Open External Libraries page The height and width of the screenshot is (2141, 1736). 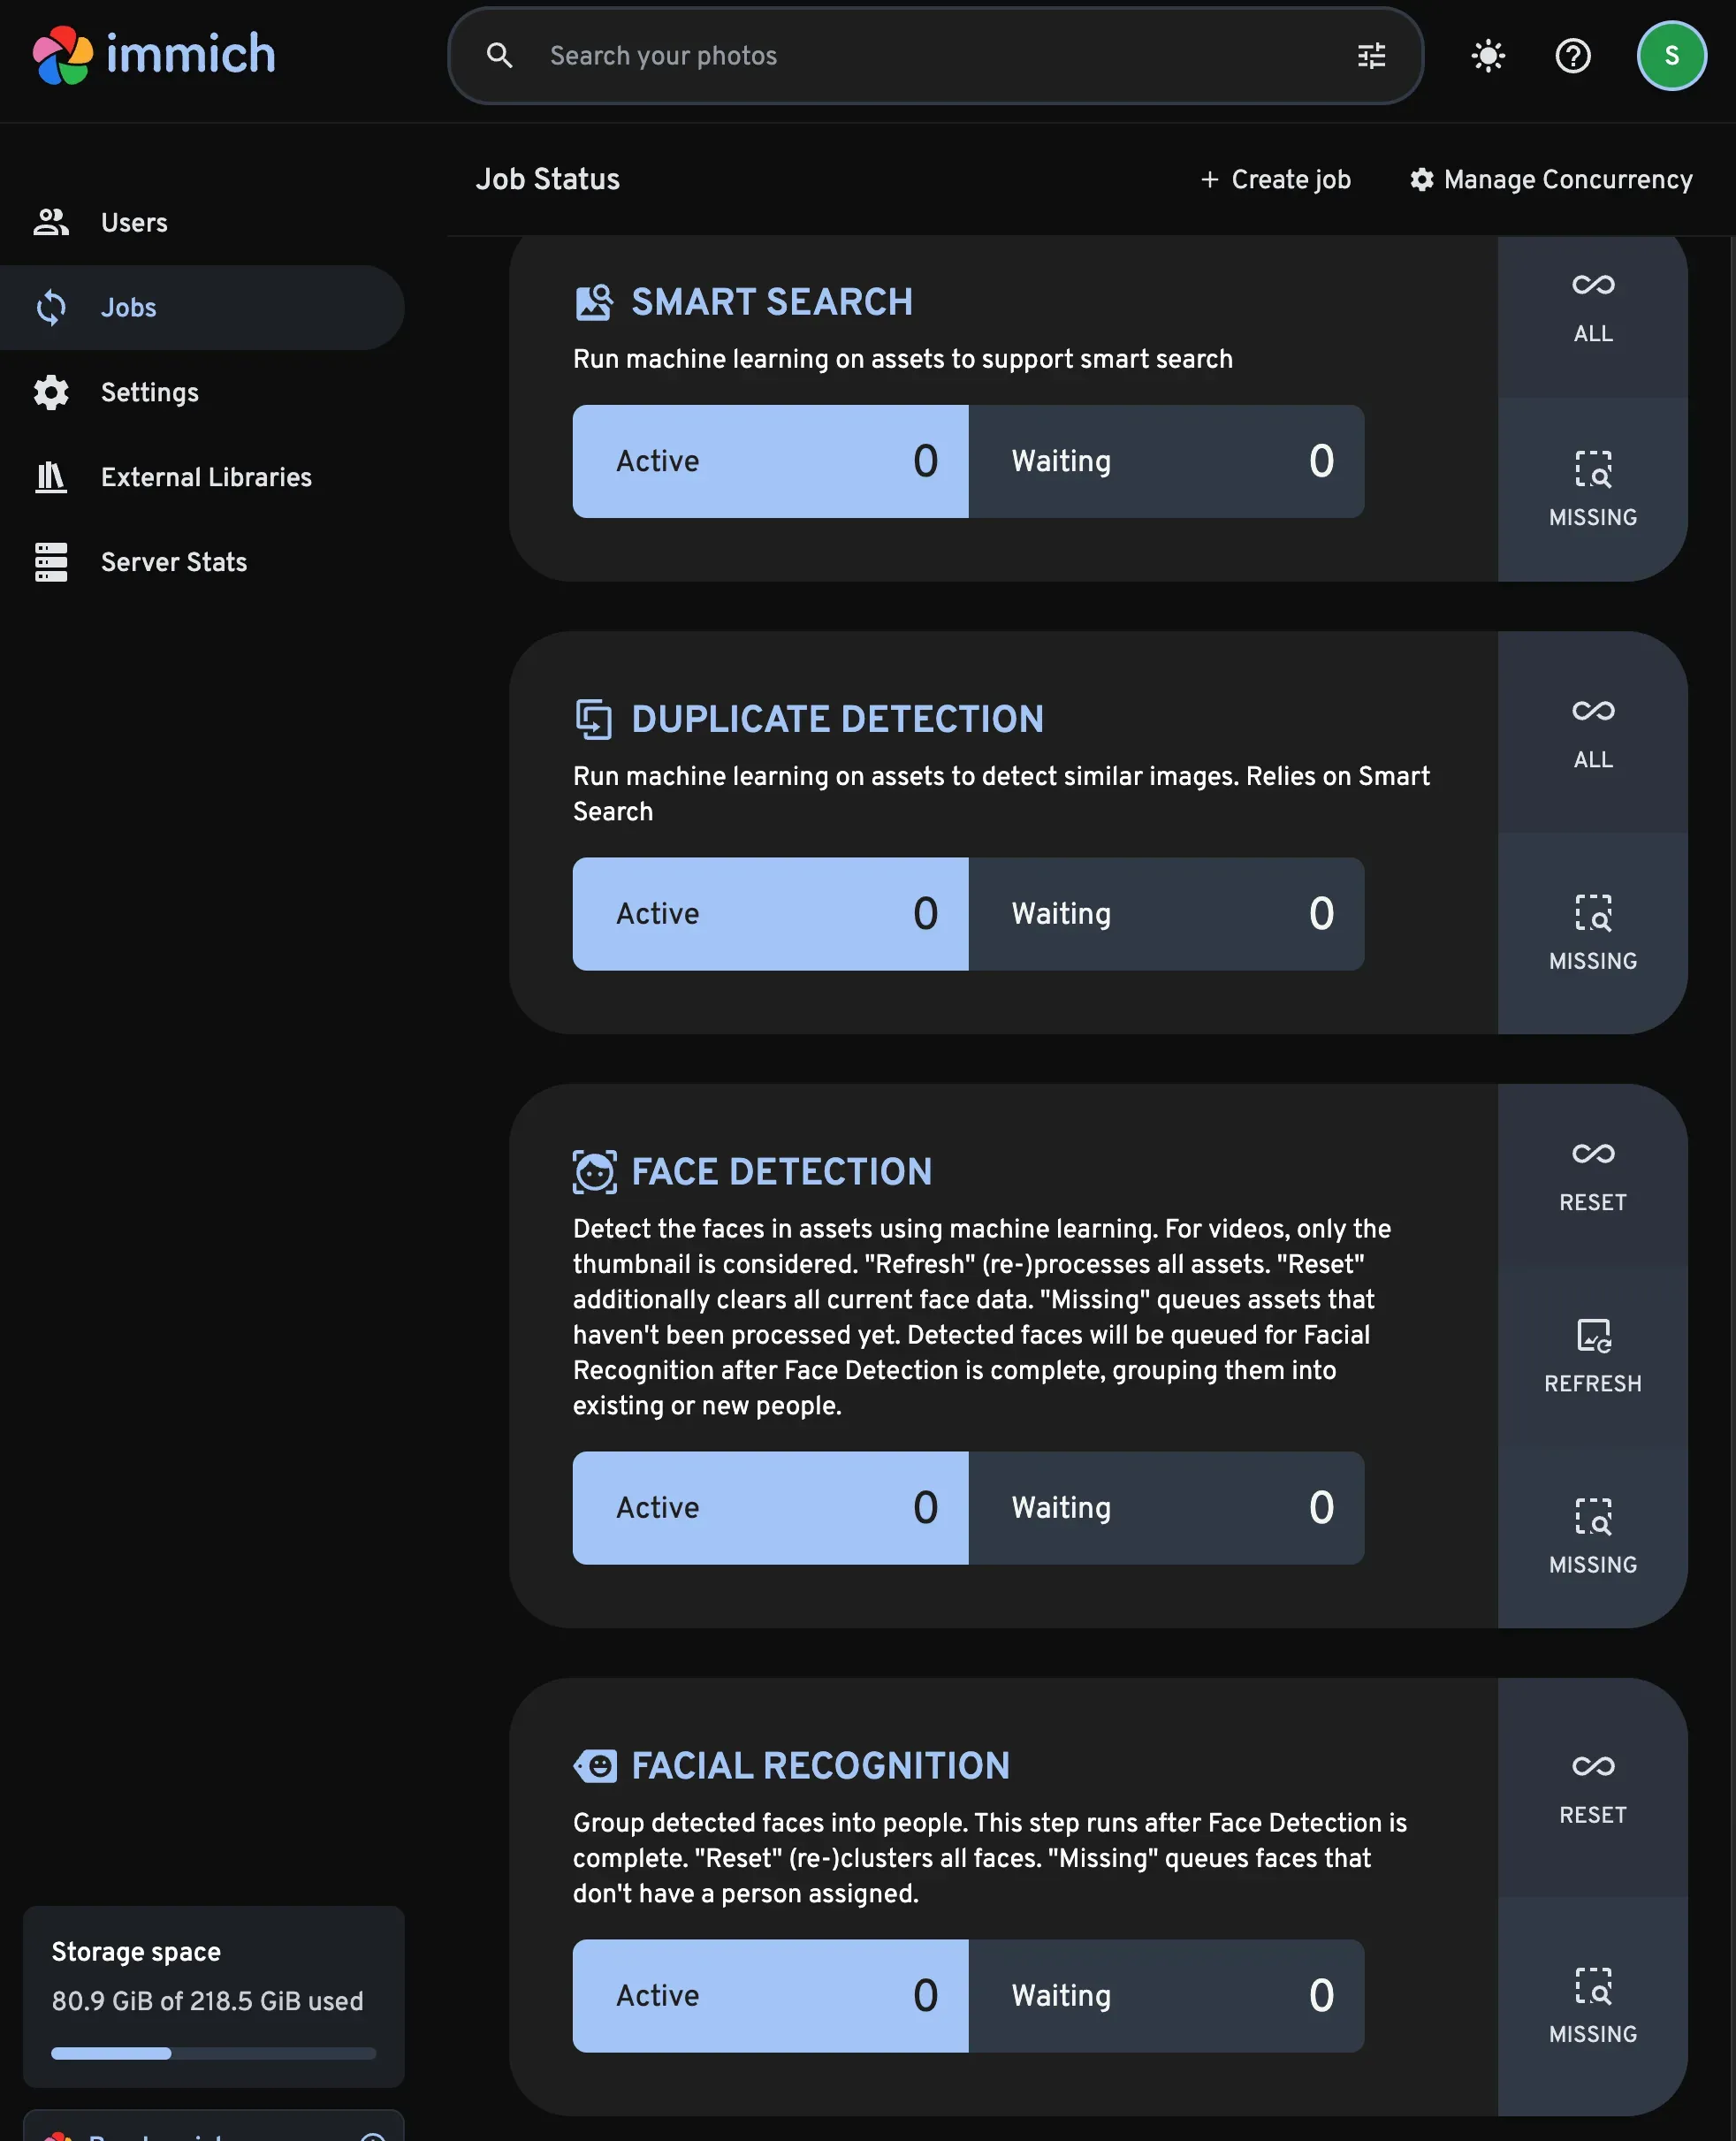tap(206, 477)
